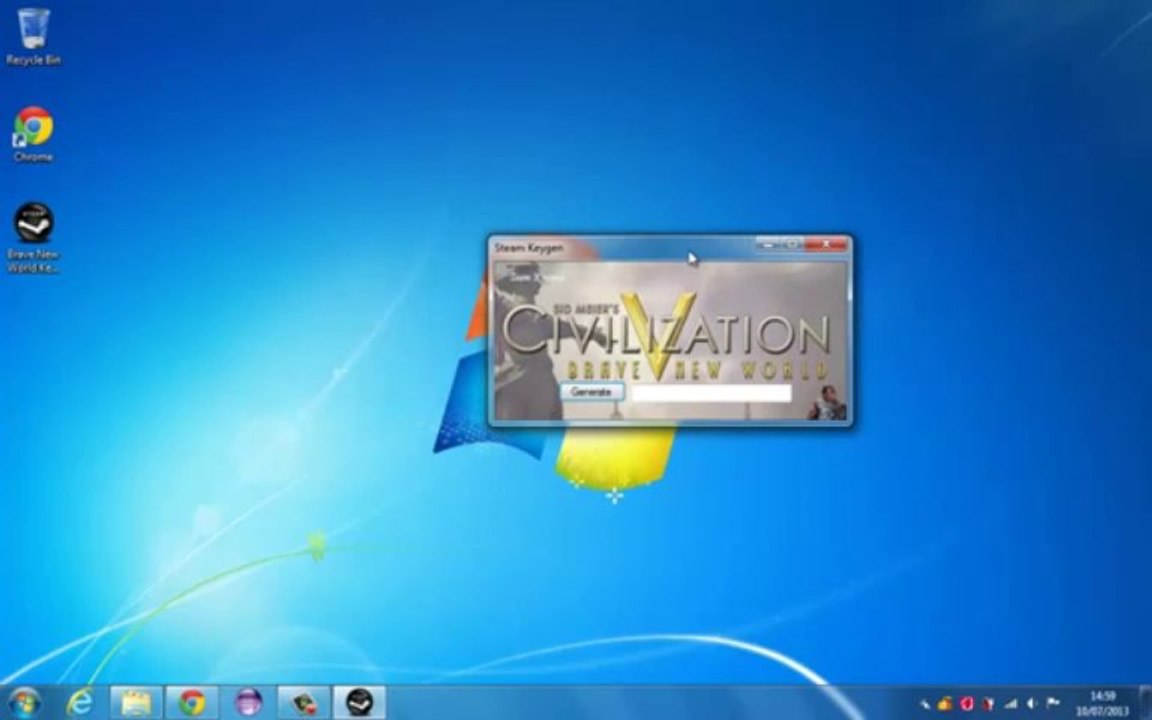The image size is (1152, 720).
Task: Open Chrome from the taskbar
Action: 192,703
